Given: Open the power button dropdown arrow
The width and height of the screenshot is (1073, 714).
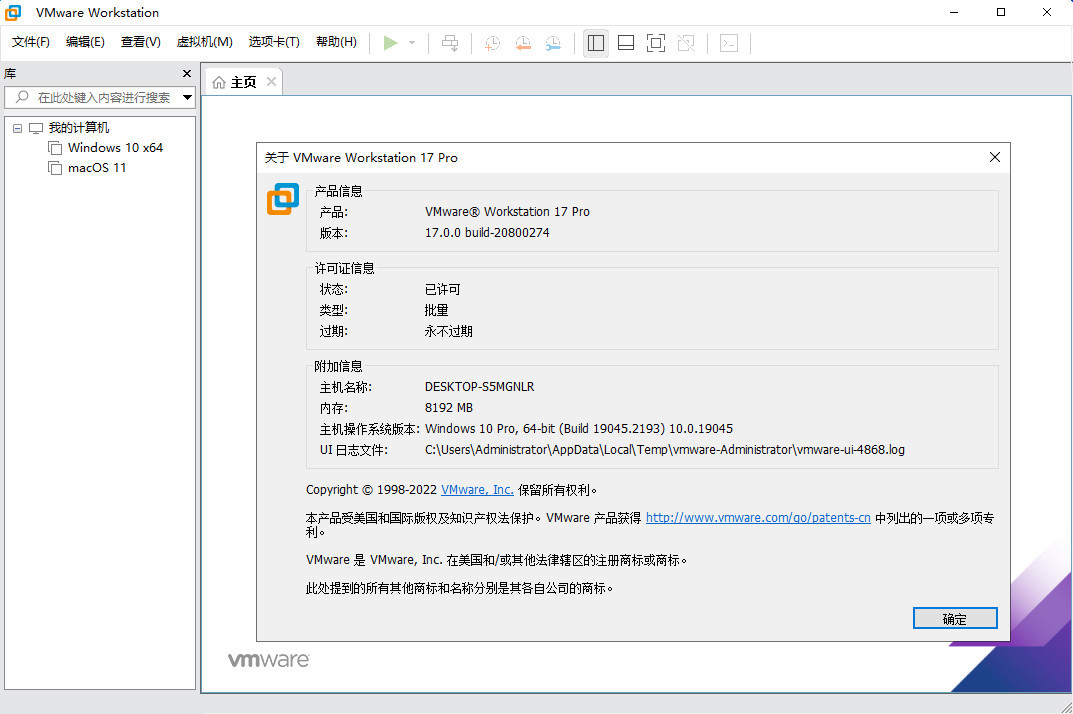Looking at the screenshot, I should (x=410, y=43).
